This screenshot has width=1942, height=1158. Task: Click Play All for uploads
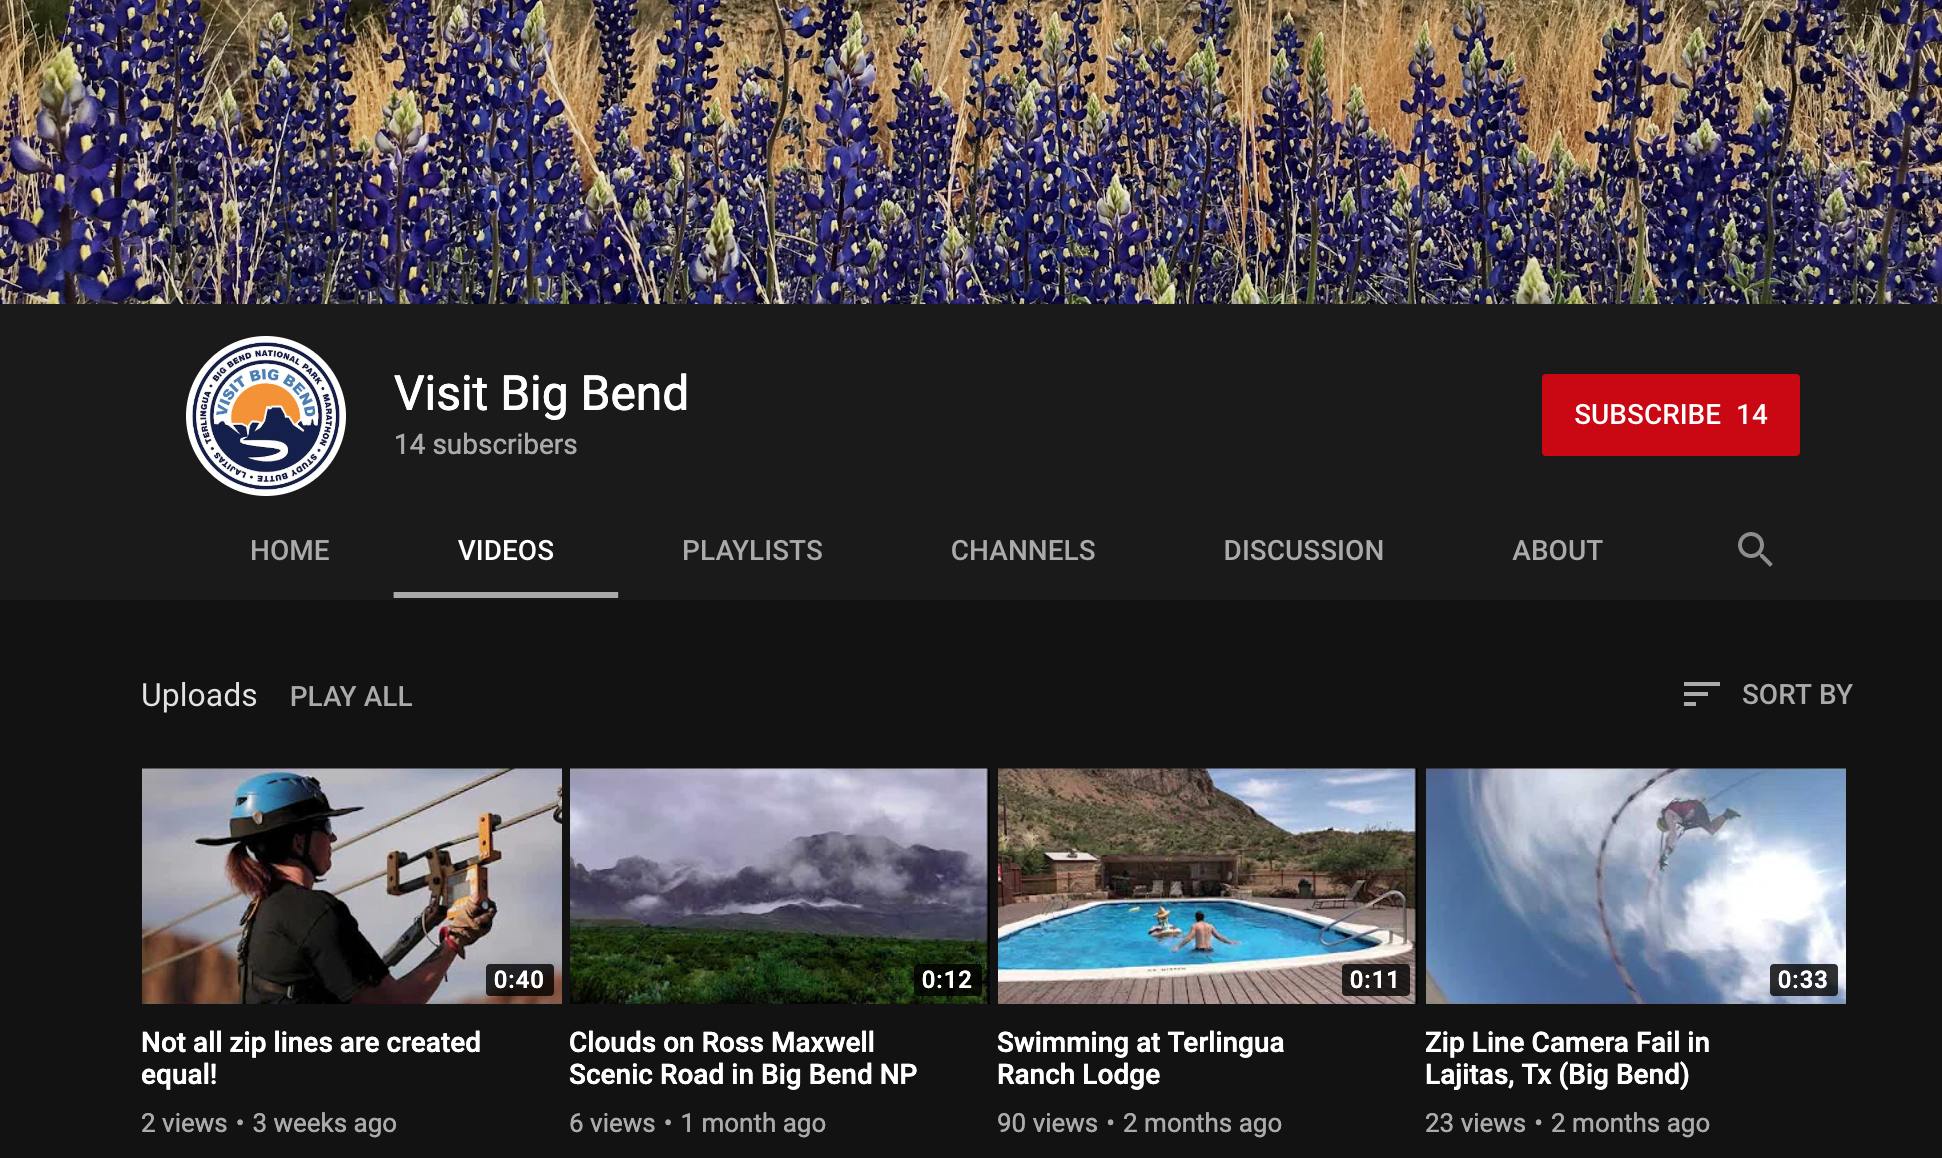coord(351,696)
